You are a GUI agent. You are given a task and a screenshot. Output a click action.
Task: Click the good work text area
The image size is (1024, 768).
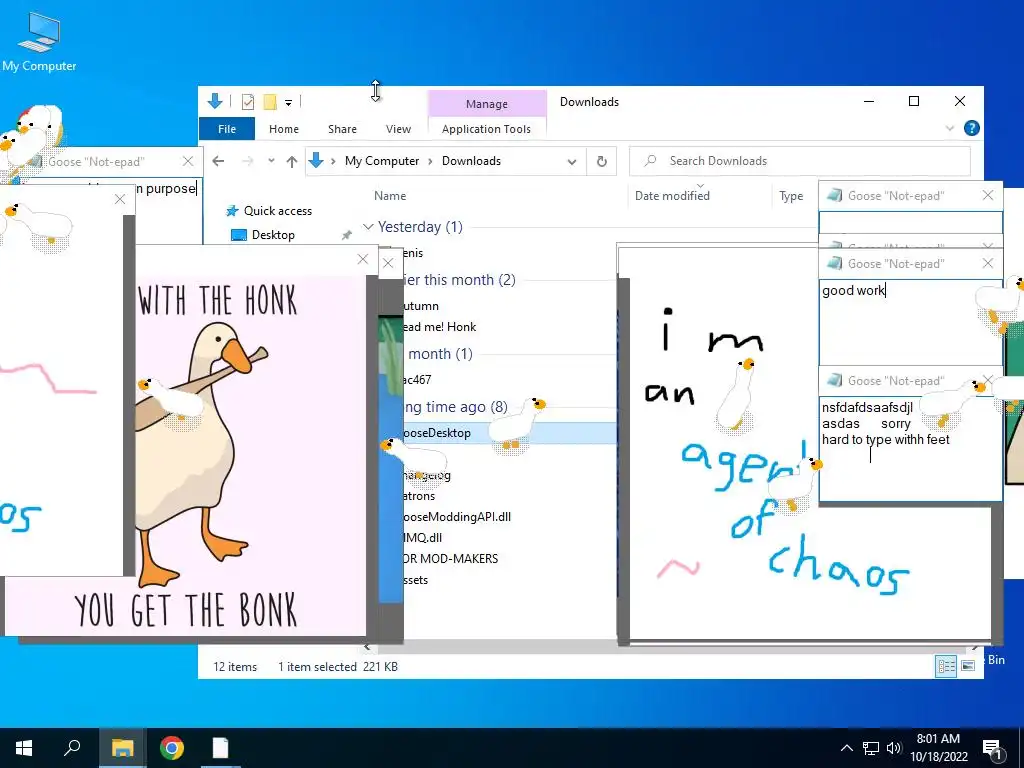coord(910,323)
